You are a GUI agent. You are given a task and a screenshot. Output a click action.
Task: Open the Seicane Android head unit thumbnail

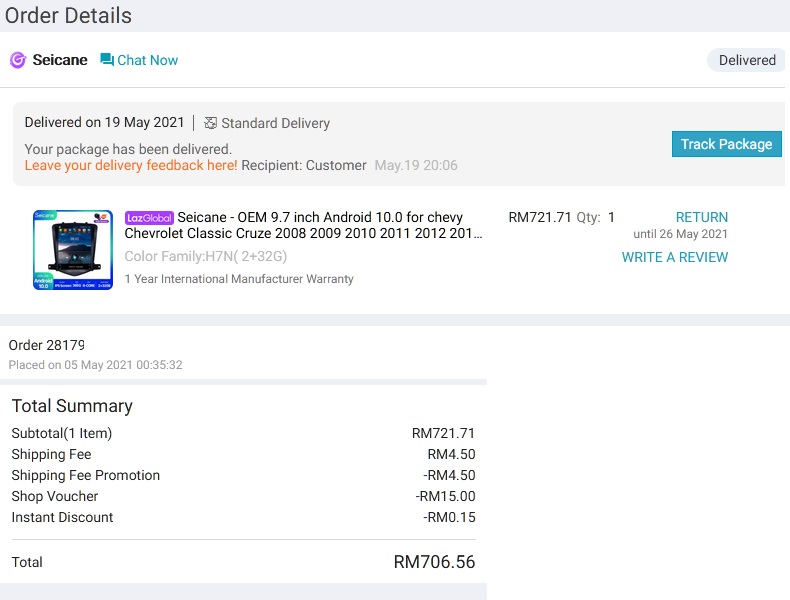pos(73,250)
